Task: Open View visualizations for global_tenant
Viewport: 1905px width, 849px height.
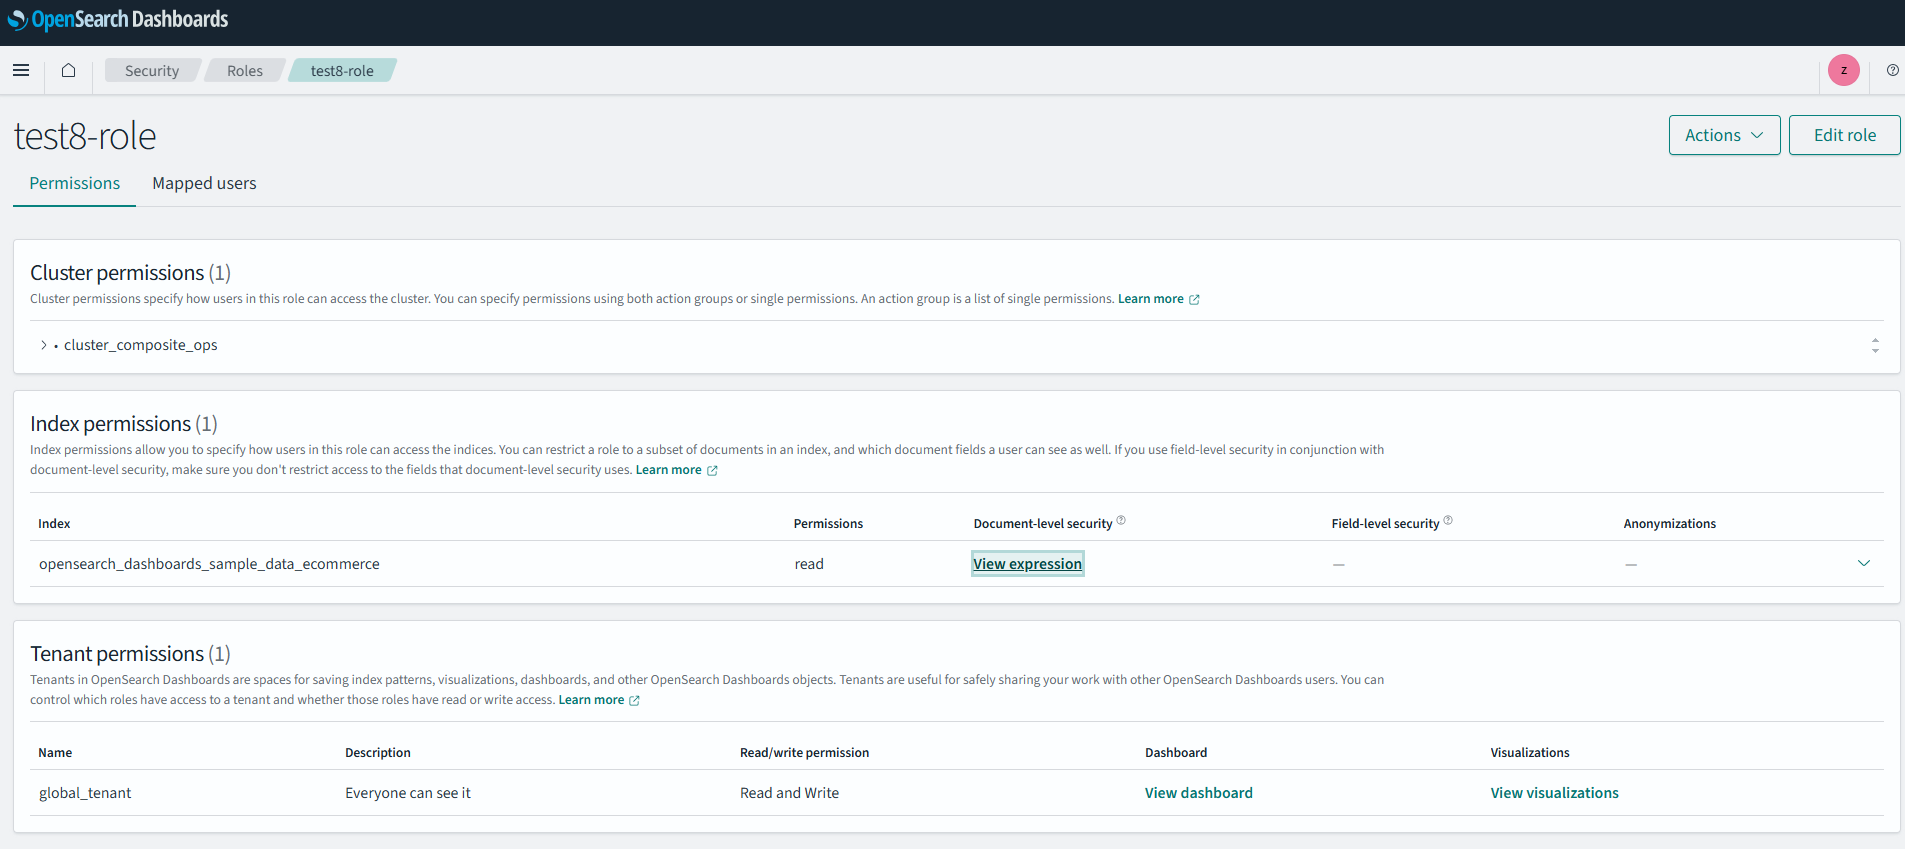Action: point(1554,793)
